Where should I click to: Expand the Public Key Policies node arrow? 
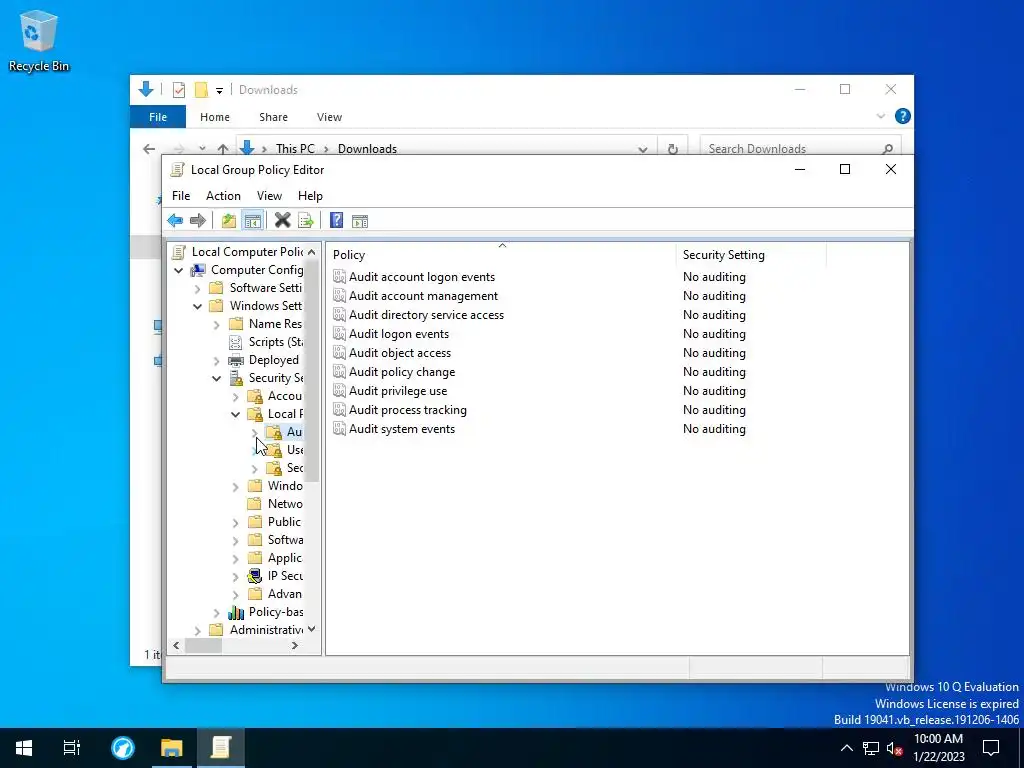(236, 522)
